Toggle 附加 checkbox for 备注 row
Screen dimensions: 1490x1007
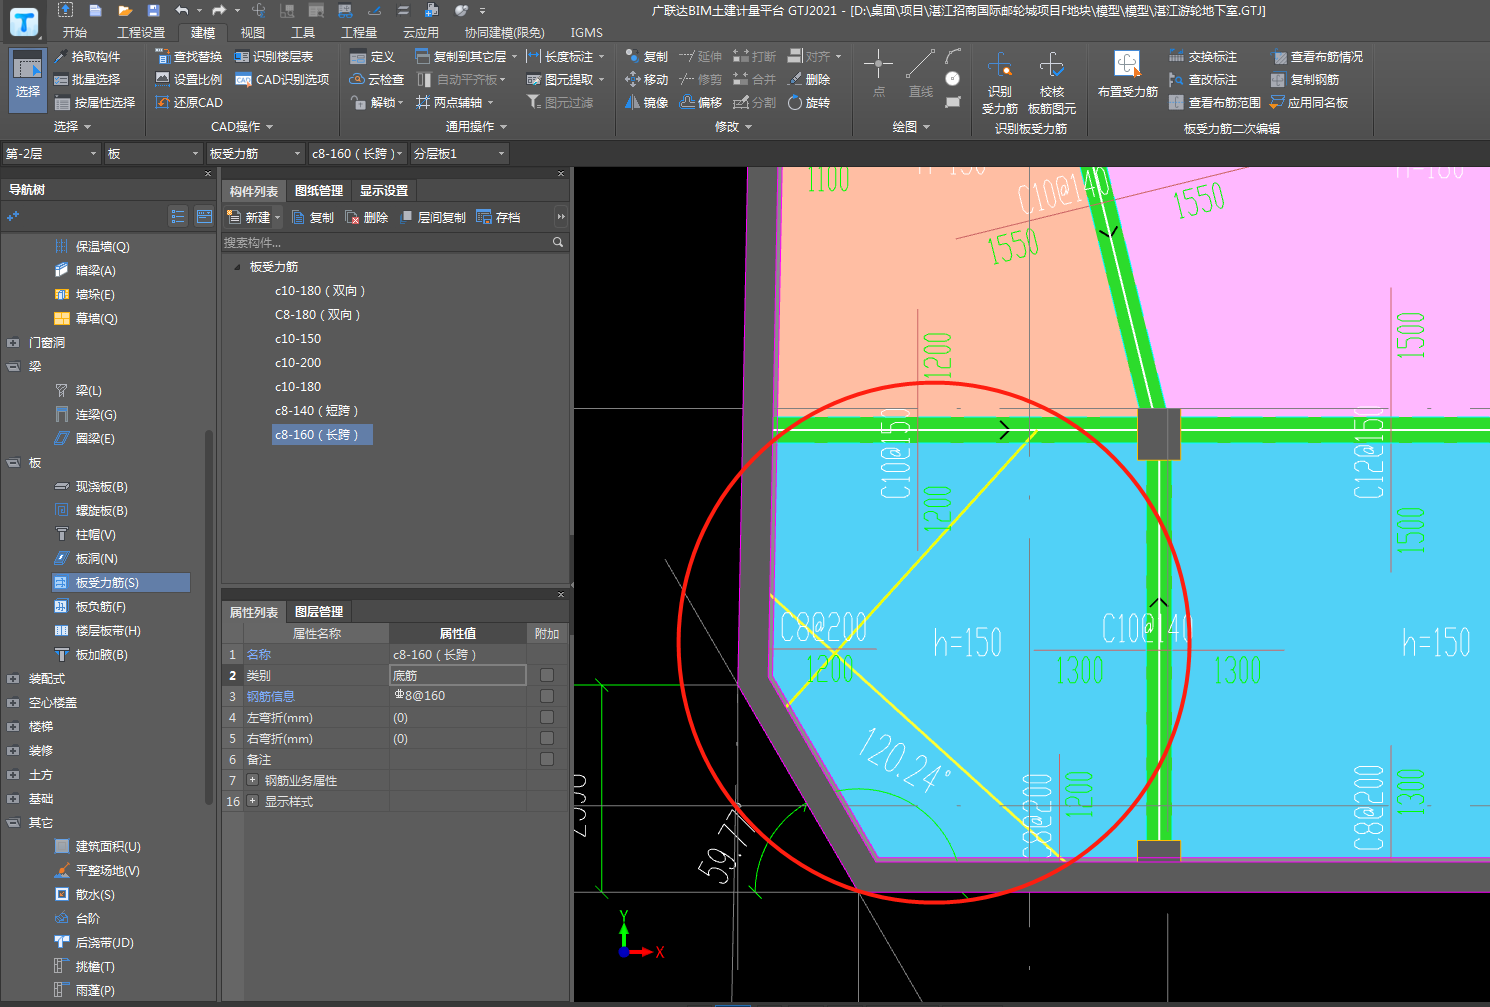(547, 759)
